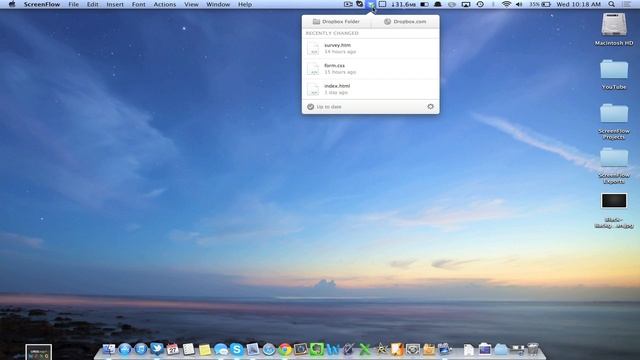Open Spotlight search magnifier
The height and width of the screenshot is (360, 640).
click(611, 4)
